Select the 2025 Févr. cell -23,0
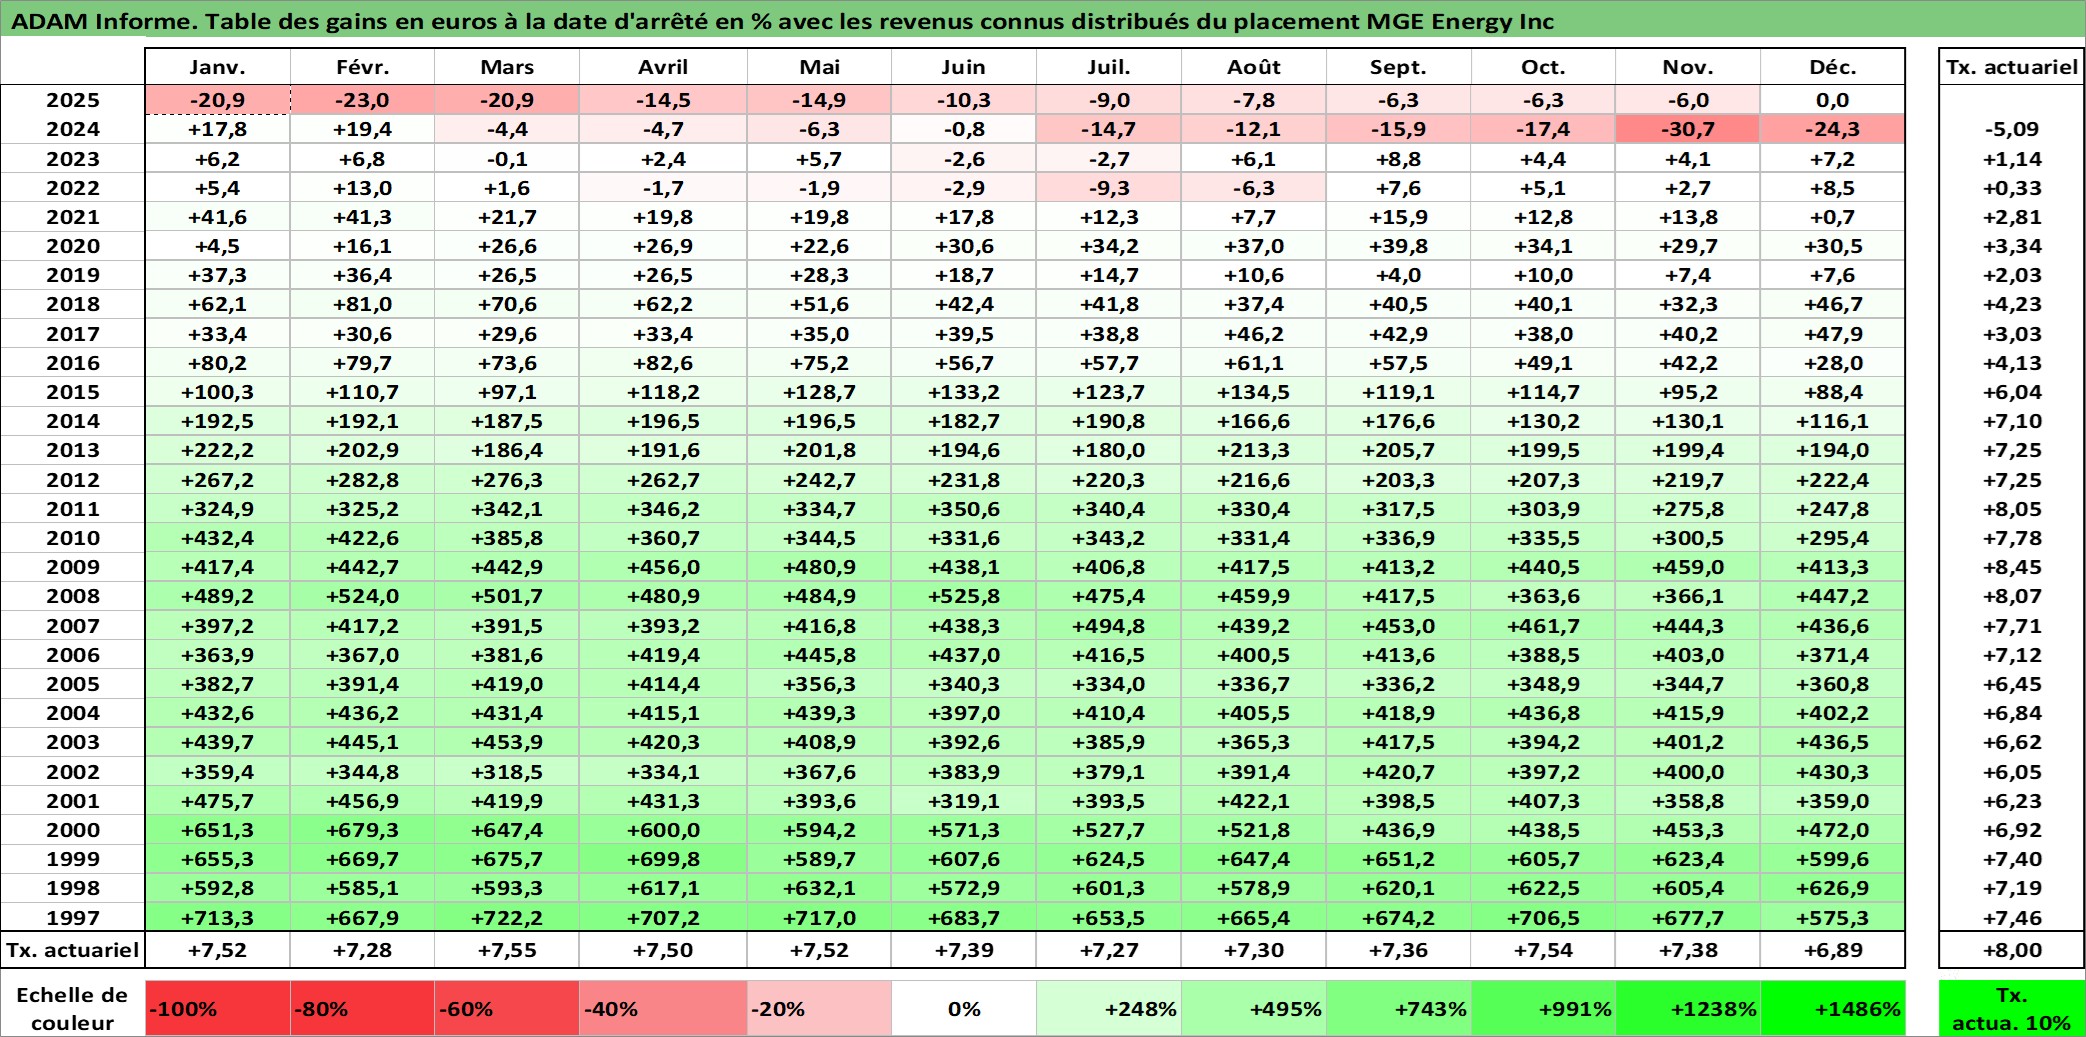This screenshot has width=2086, height=1037. point(362,100)
